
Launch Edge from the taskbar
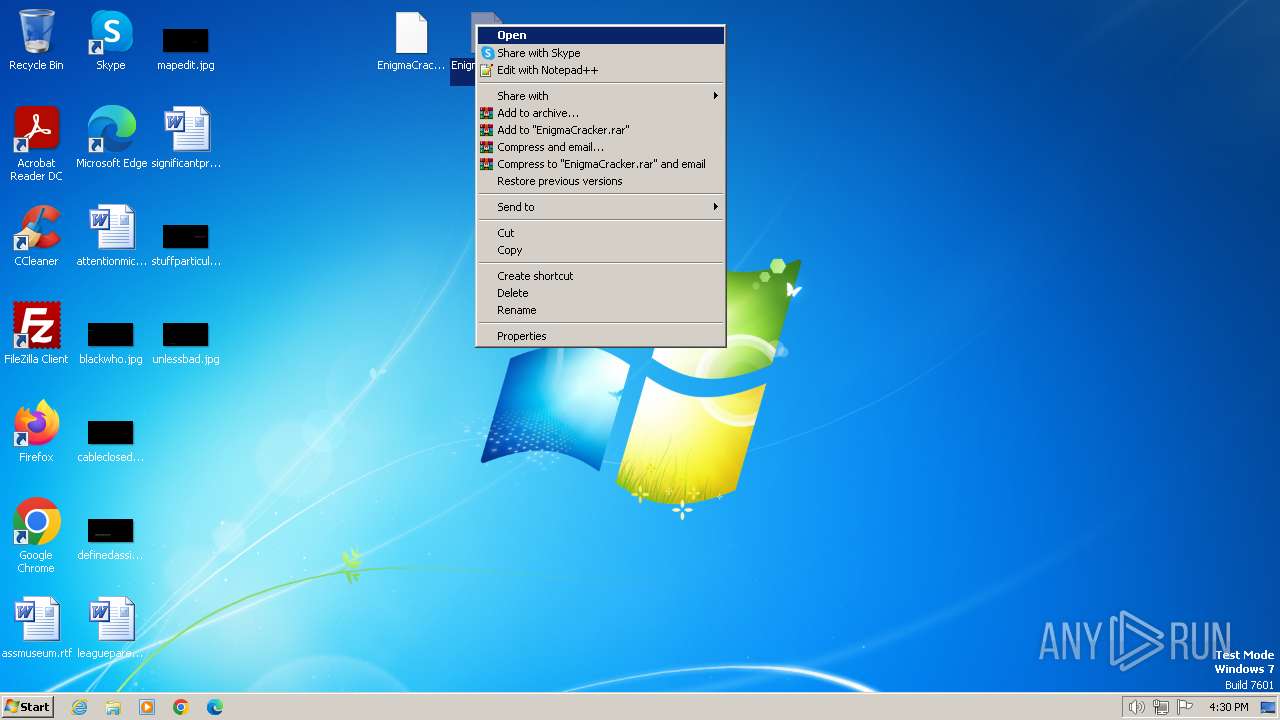[215, 707]
